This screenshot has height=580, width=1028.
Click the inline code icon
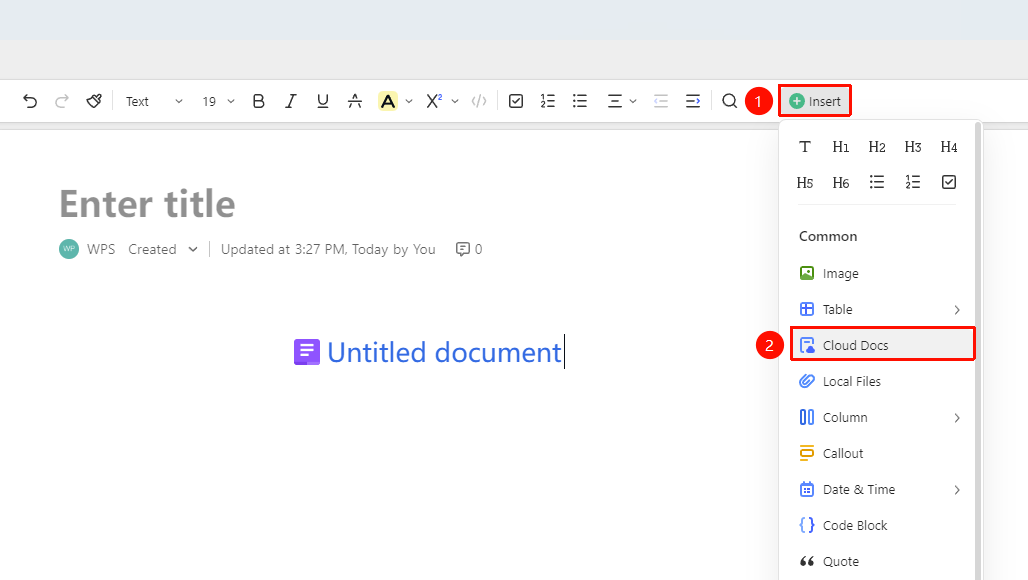click(479, 101)
